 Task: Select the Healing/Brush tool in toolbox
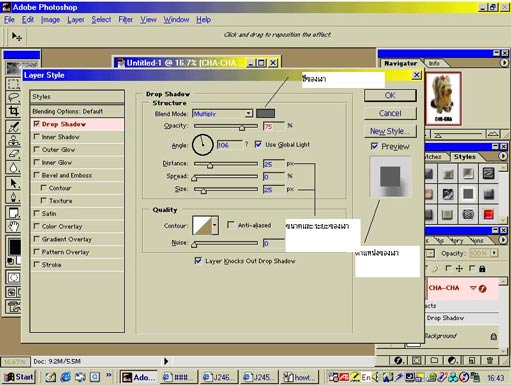(13, 127)
